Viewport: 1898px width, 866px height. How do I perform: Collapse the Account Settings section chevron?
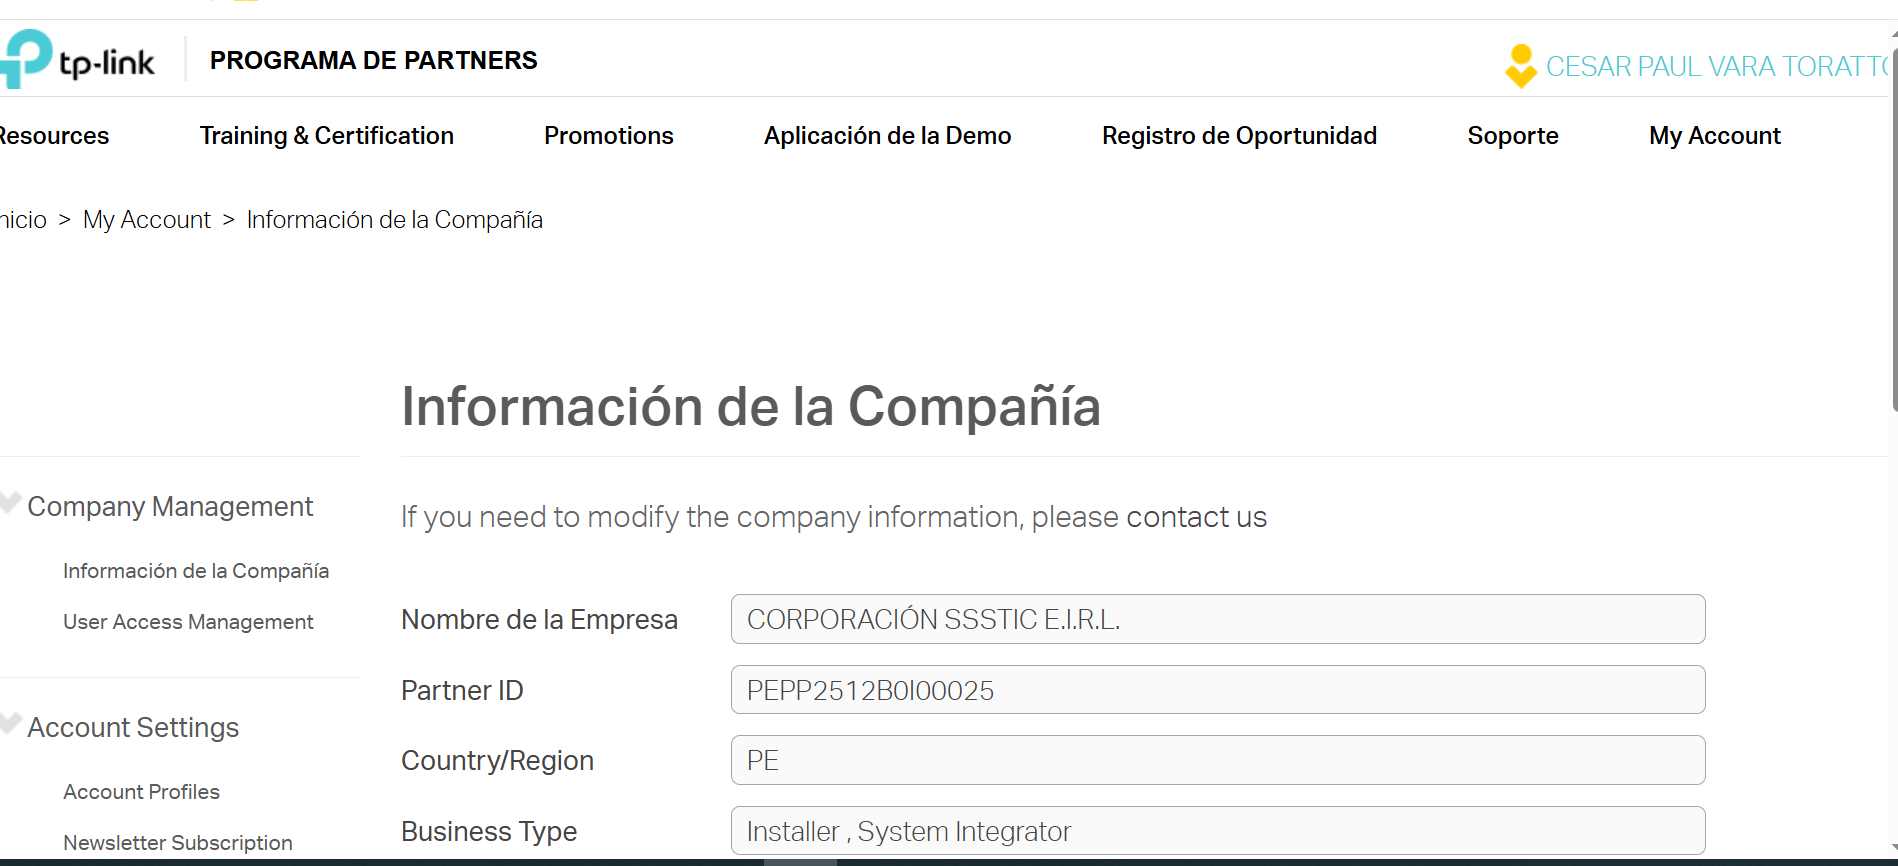[x=11, y=725]
